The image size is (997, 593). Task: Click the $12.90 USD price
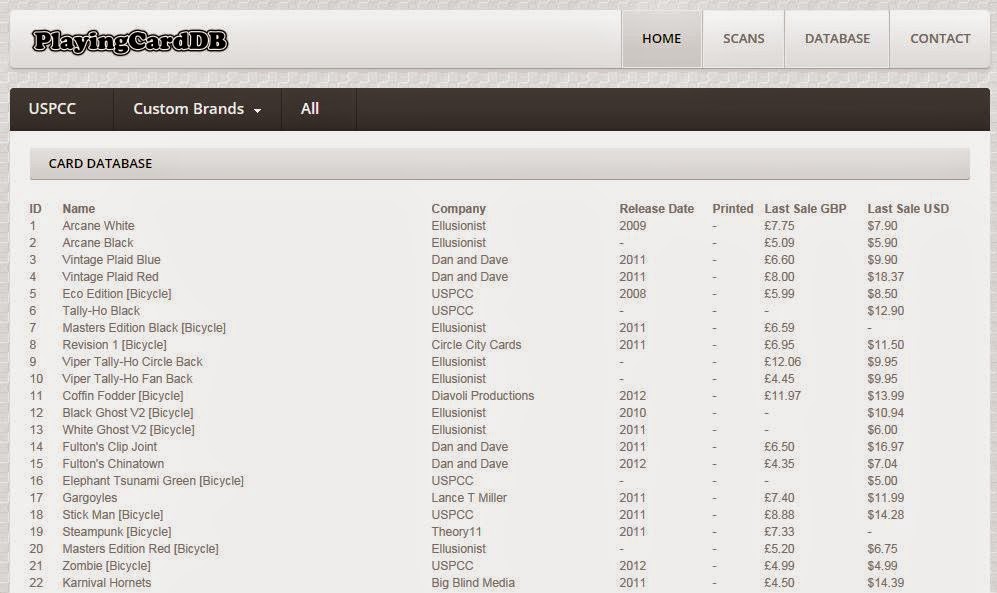tap(885, 311)
